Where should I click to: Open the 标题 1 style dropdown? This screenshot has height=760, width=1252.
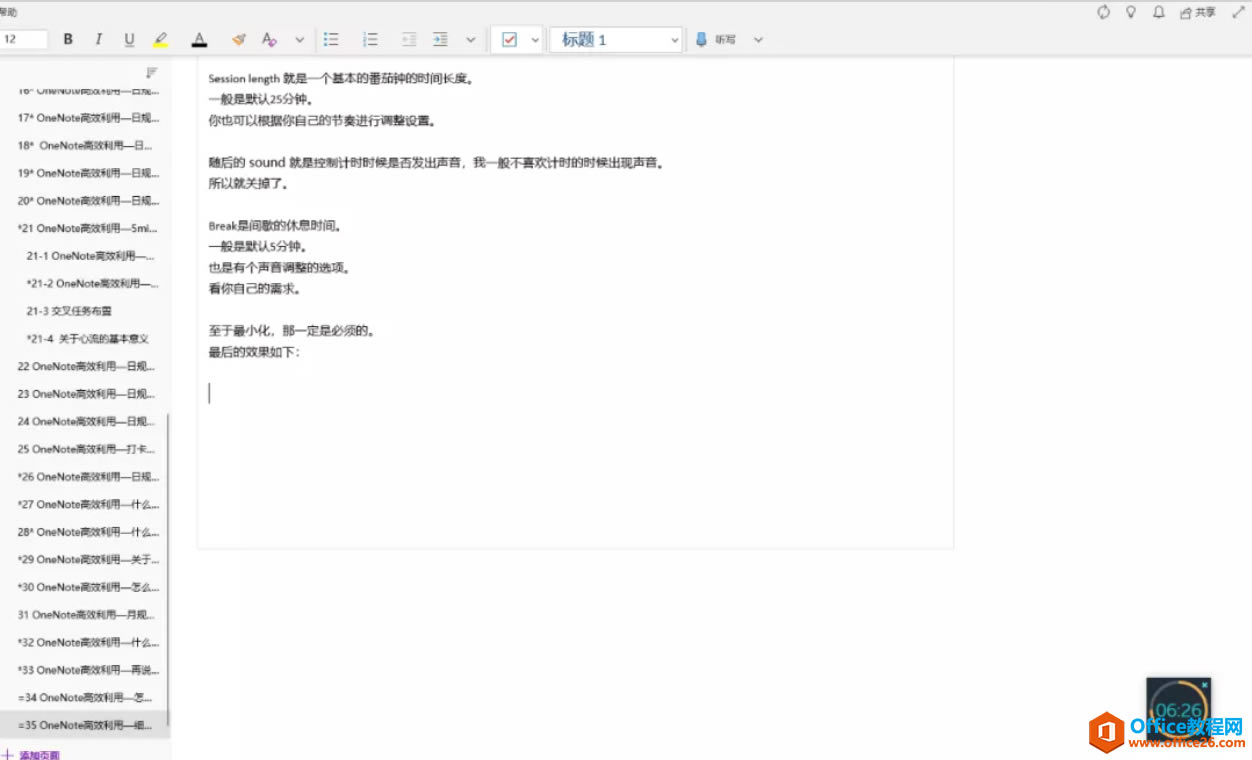tap(616, 39)
